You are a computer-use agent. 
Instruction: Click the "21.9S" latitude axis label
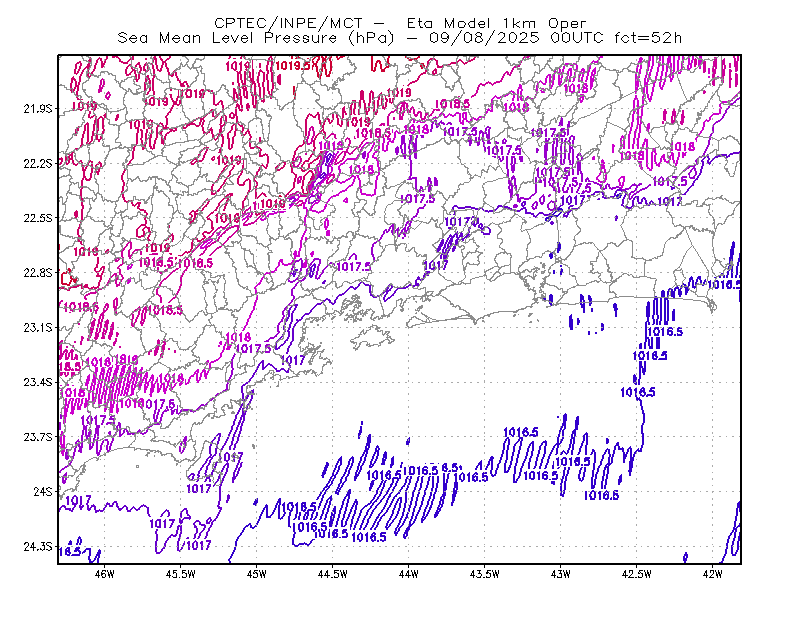tap(38, 109)
